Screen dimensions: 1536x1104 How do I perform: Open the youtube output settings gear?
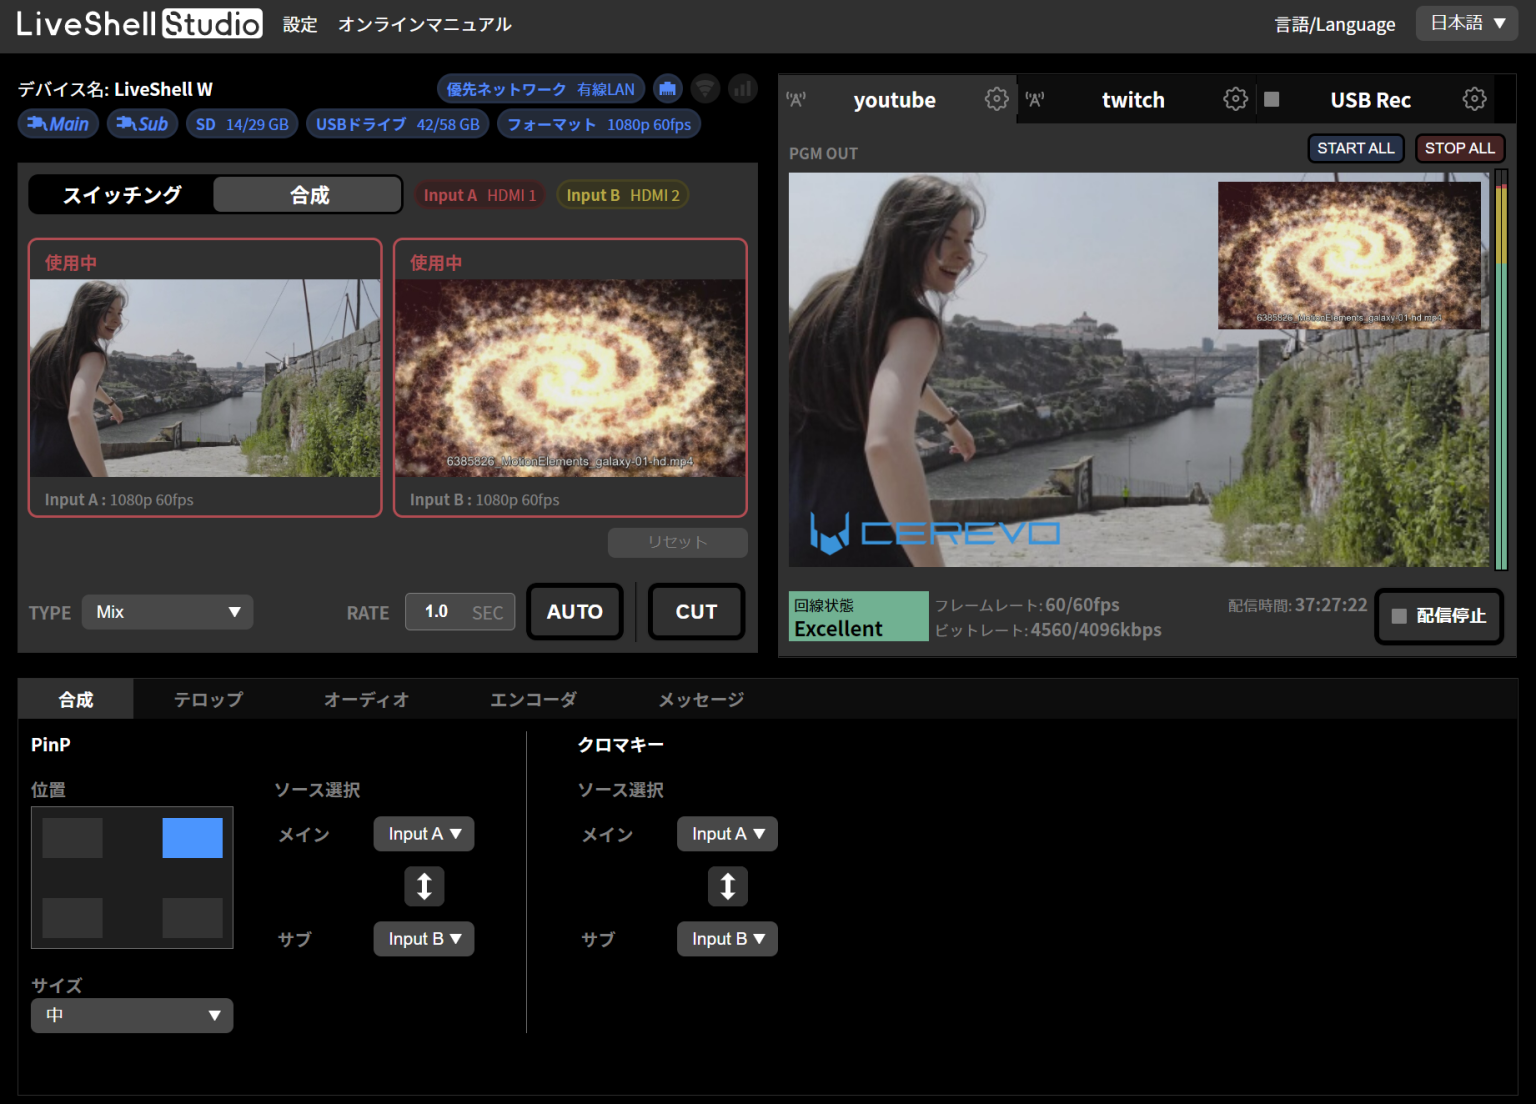996,98
